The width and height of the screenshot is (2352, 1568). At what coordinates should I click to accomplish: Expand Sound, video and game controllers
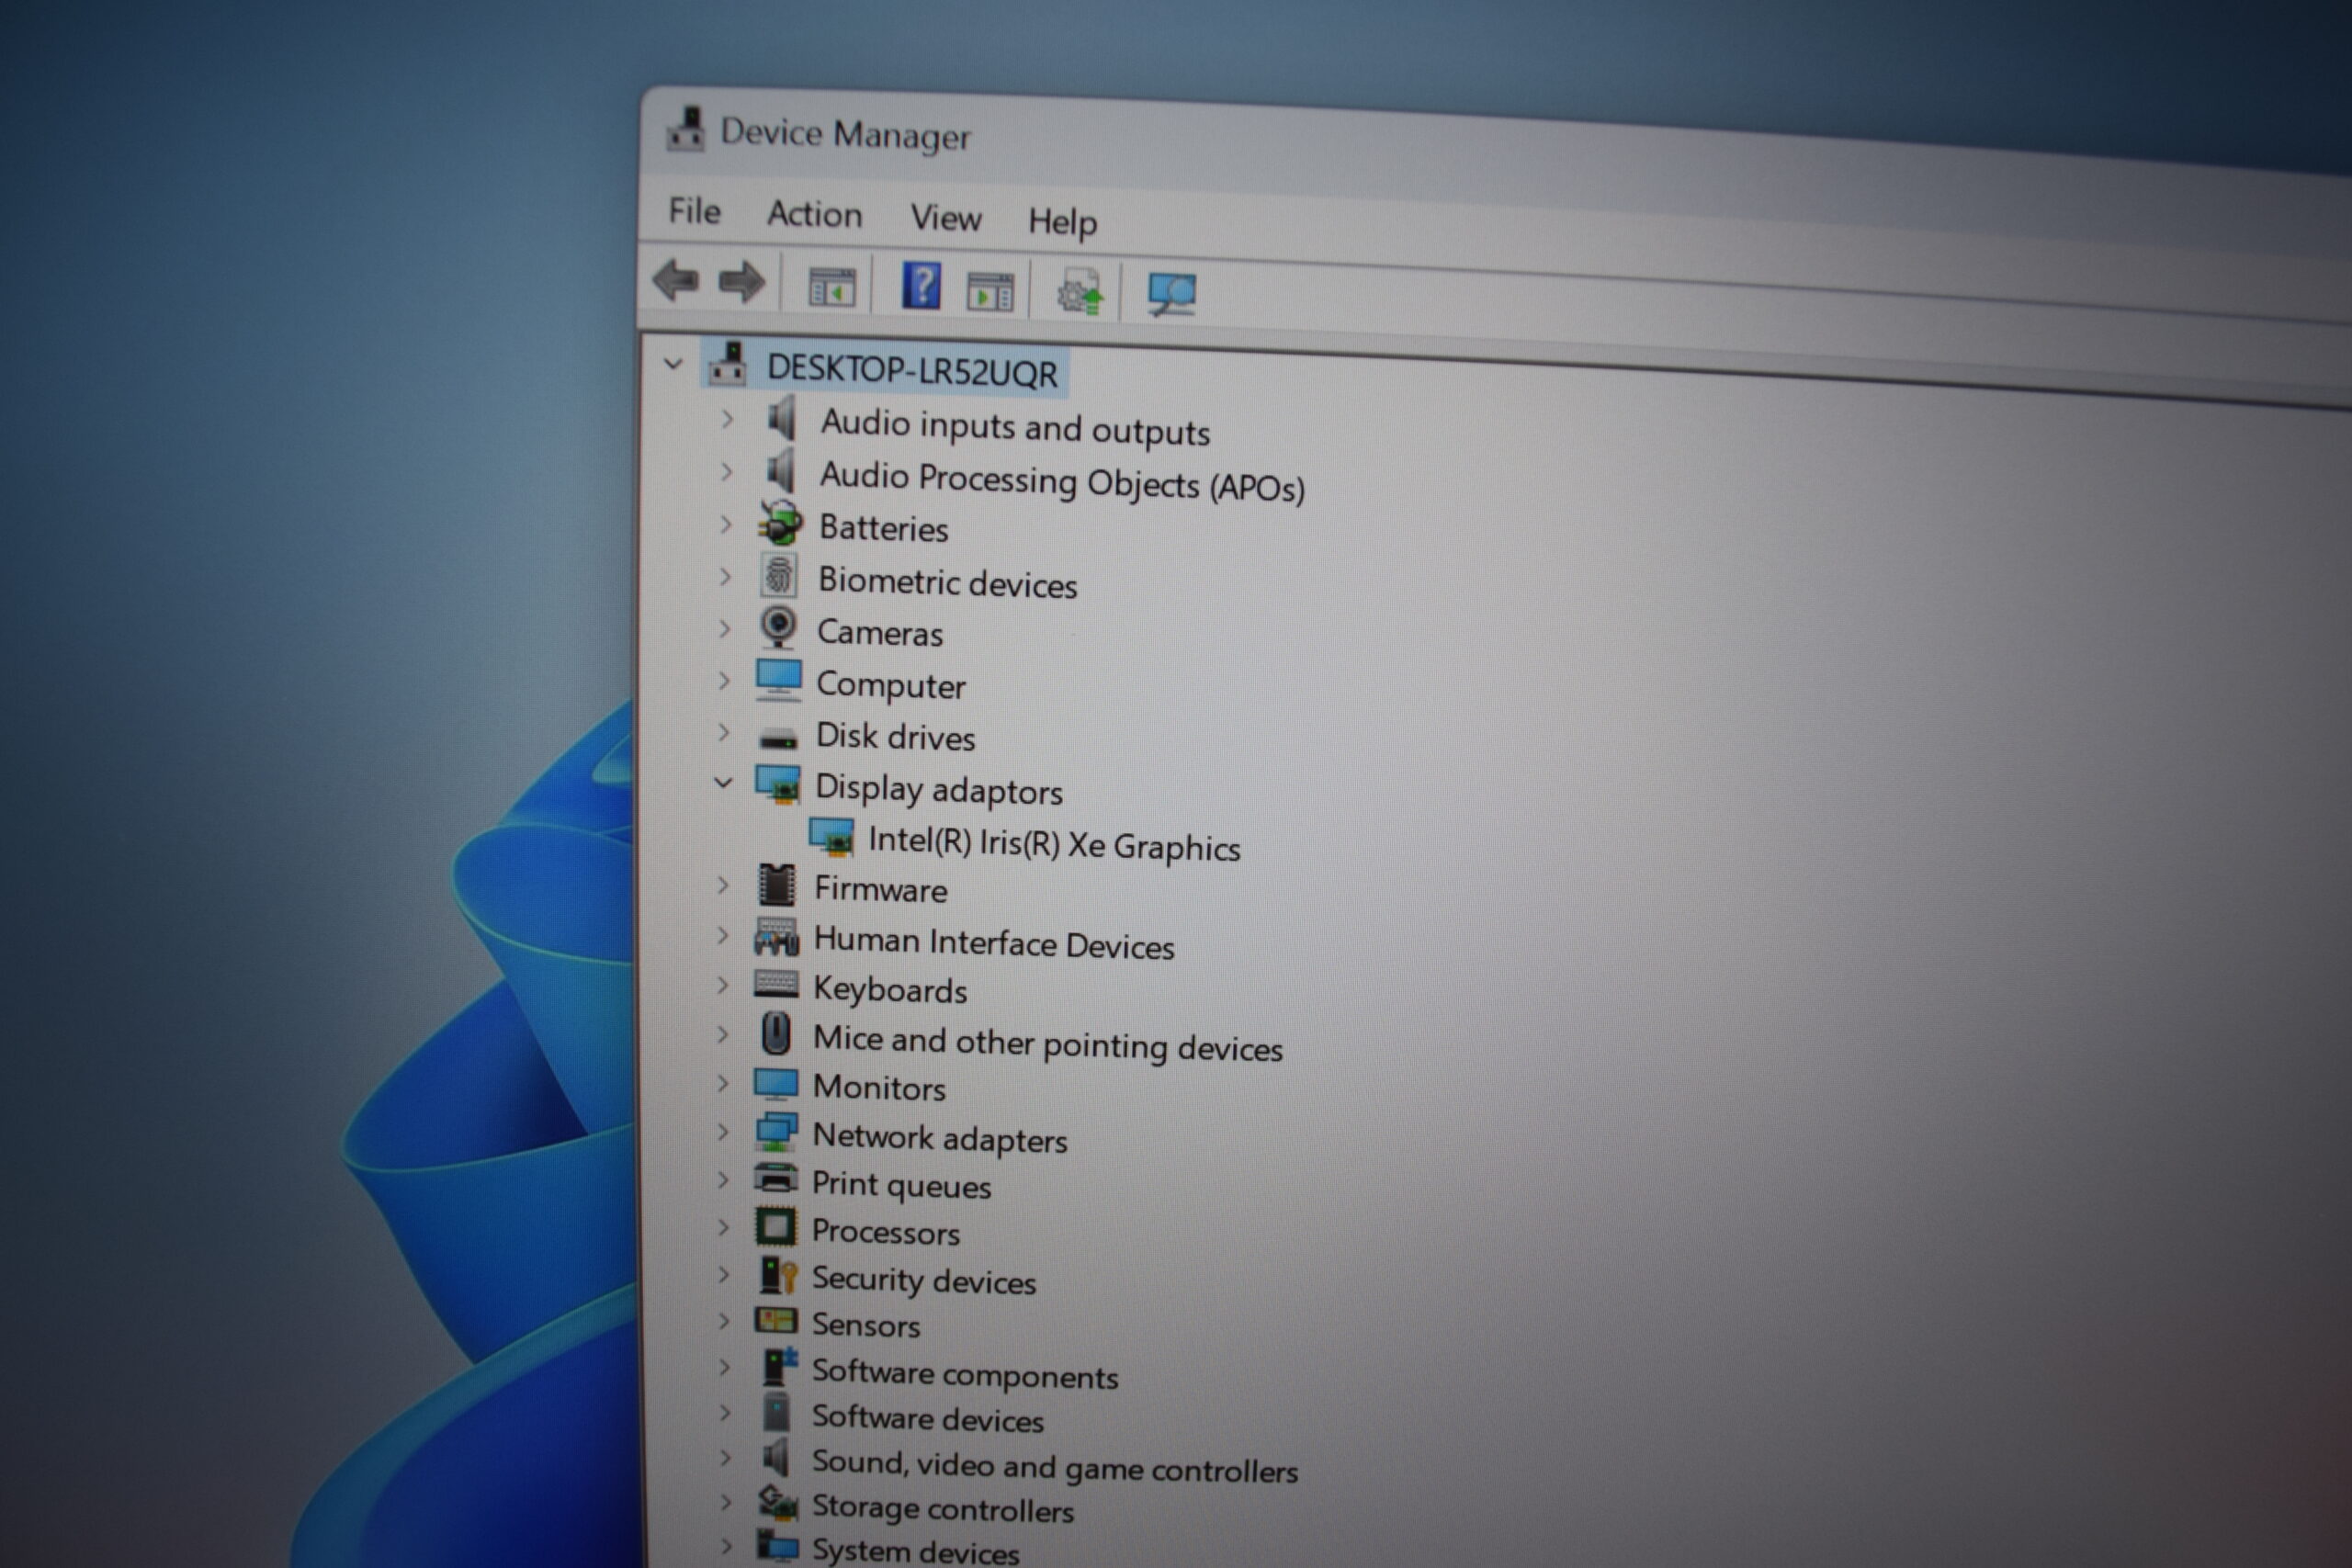(x=725, y=1458)
